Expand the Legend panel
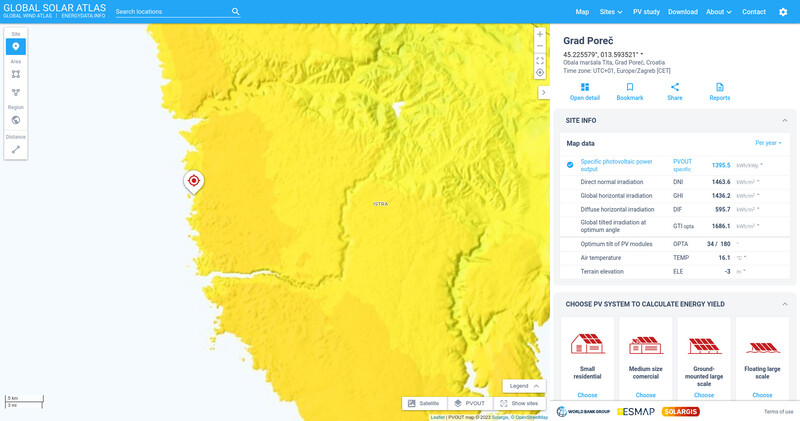 [524, 386]
